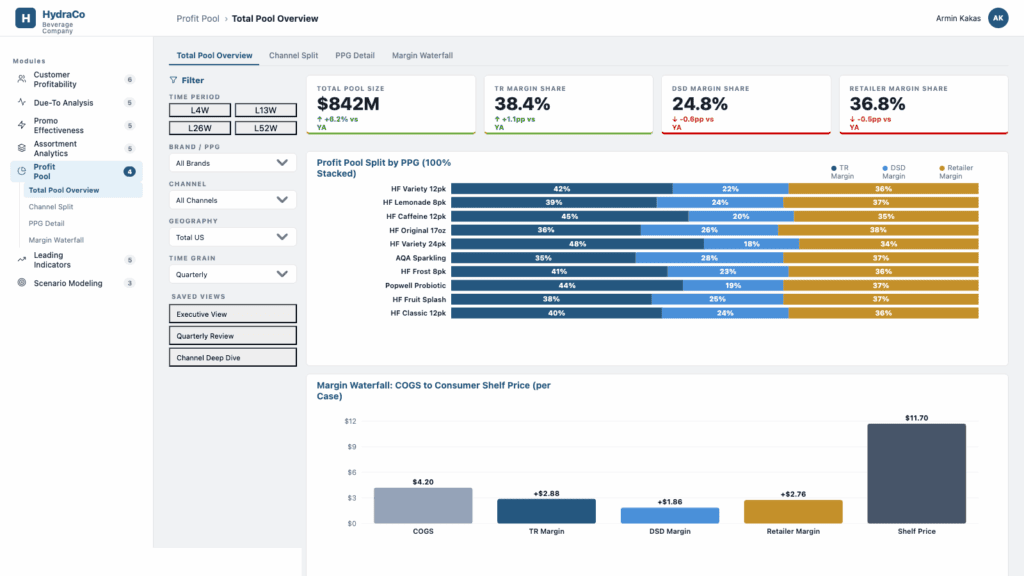1024x576 pixels.
Task: Select the L4W time period
Action: point(200,110)
